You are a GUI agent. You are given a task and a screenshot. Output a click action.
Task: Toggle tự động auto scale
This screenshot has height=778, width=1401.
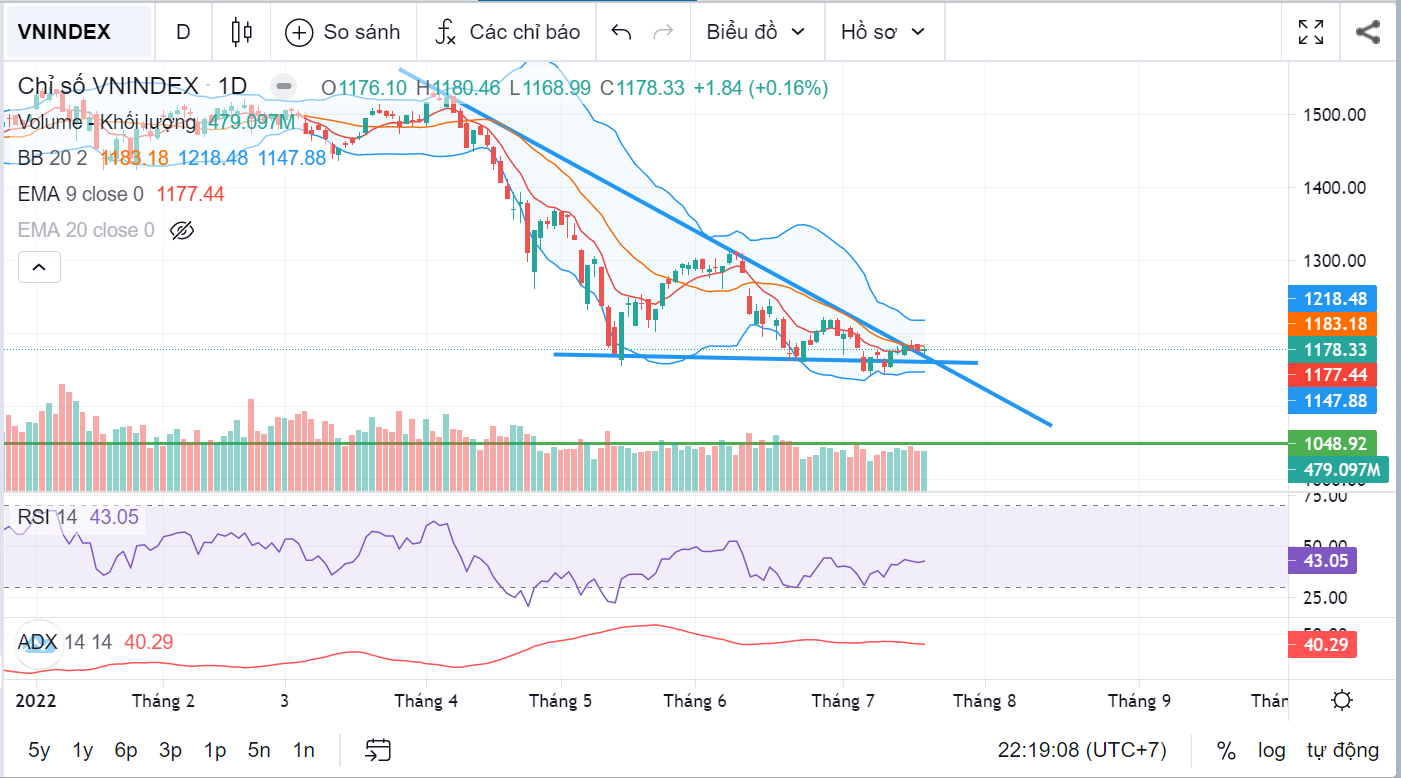pos(1343,750)
